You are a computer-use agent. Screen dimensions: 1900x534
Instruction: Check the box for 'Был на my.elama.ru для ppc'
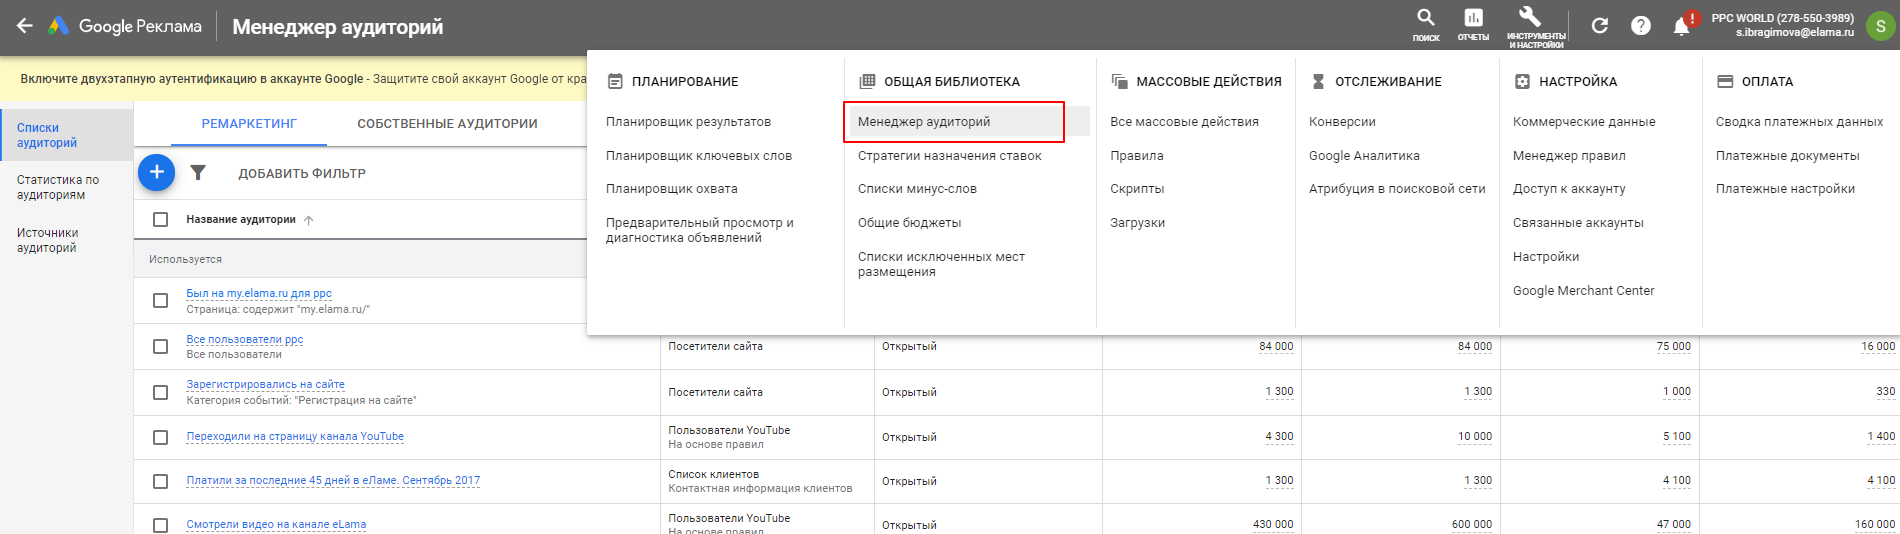click(160, 301)
